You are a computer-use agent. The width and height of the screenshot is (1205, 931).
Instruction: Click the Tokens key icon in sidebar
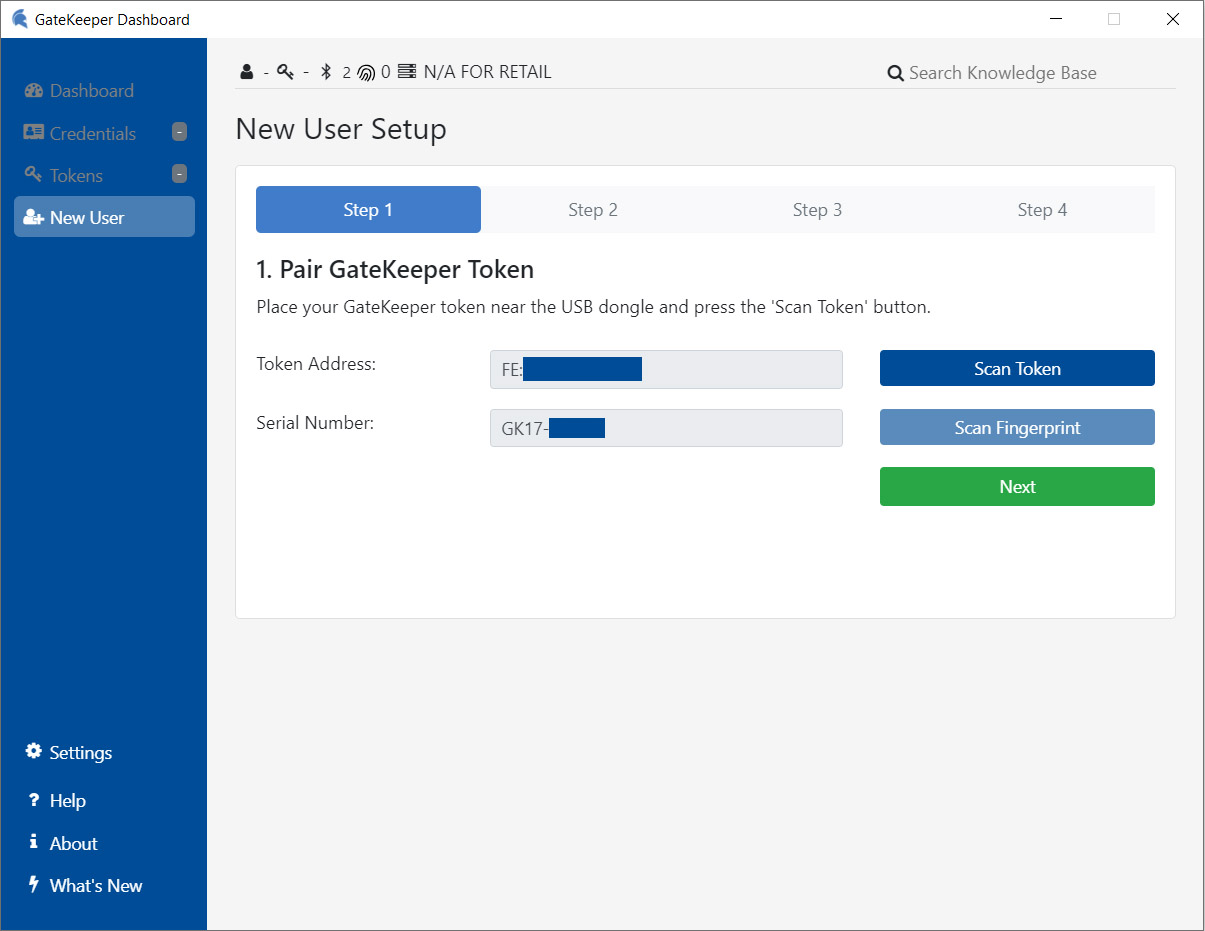33,174
